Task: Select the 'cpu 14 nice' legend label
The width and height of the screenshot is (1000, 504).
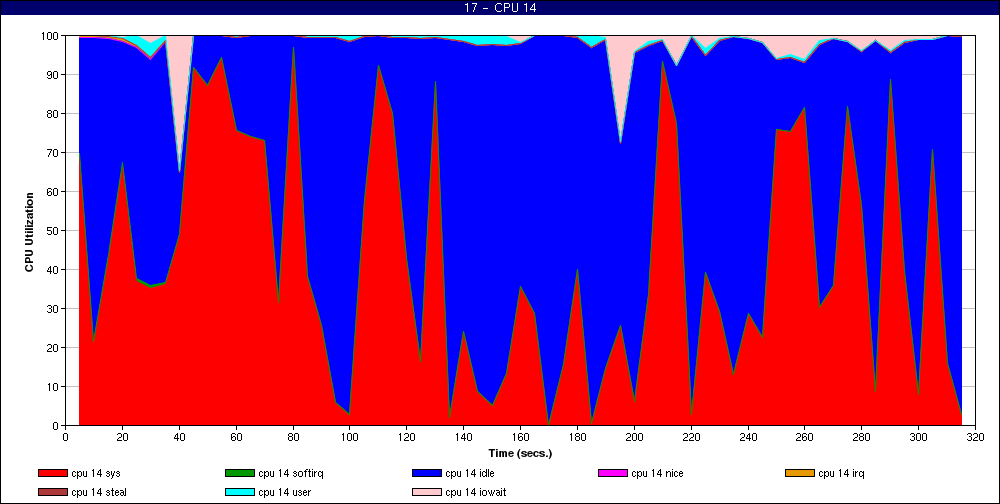Action: tap(657, 473)
